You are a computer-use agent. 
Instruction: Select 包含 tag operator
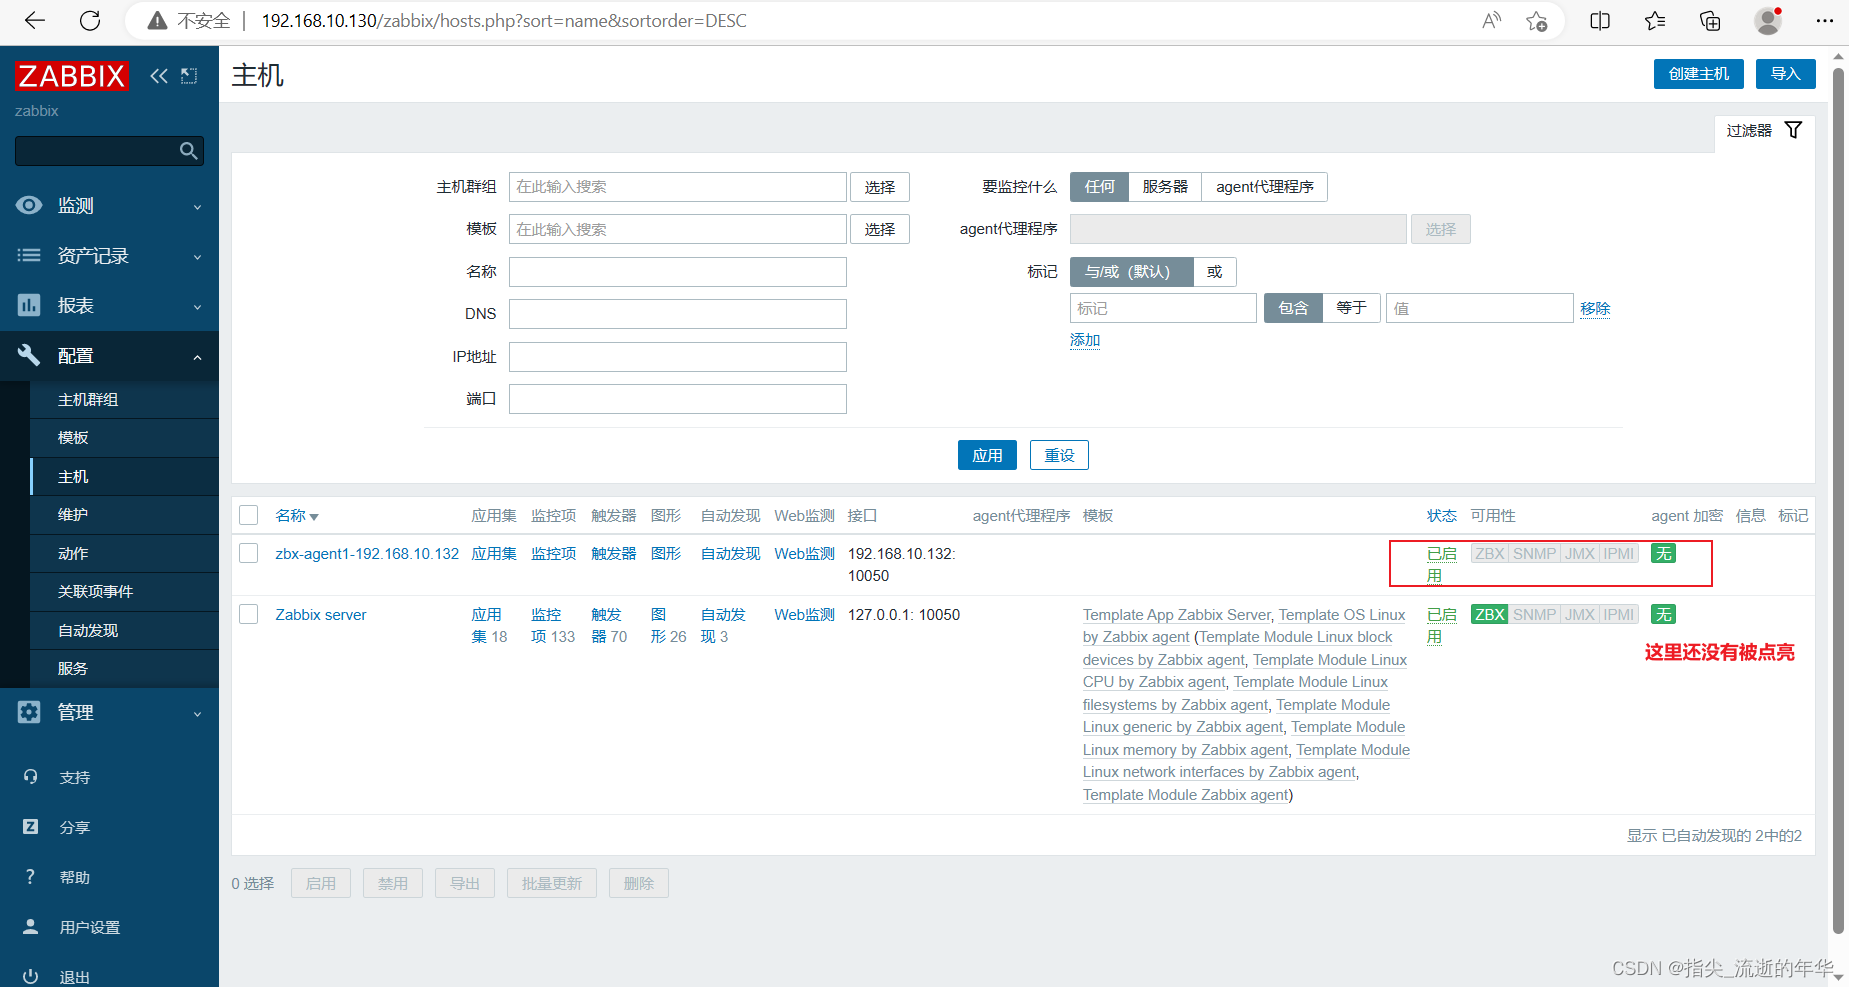coord(1293,308)
